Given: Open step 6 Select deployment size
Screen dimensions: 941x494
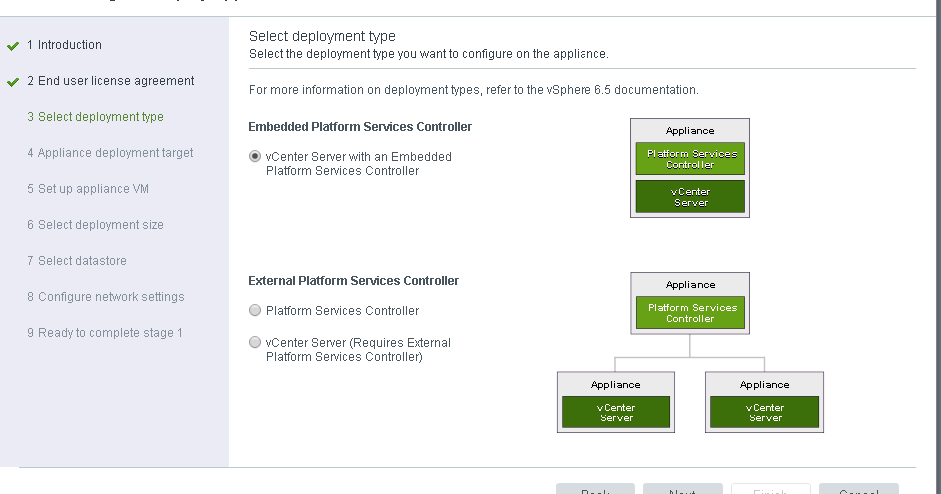Looking at the screenshot, I should point(95,225).
